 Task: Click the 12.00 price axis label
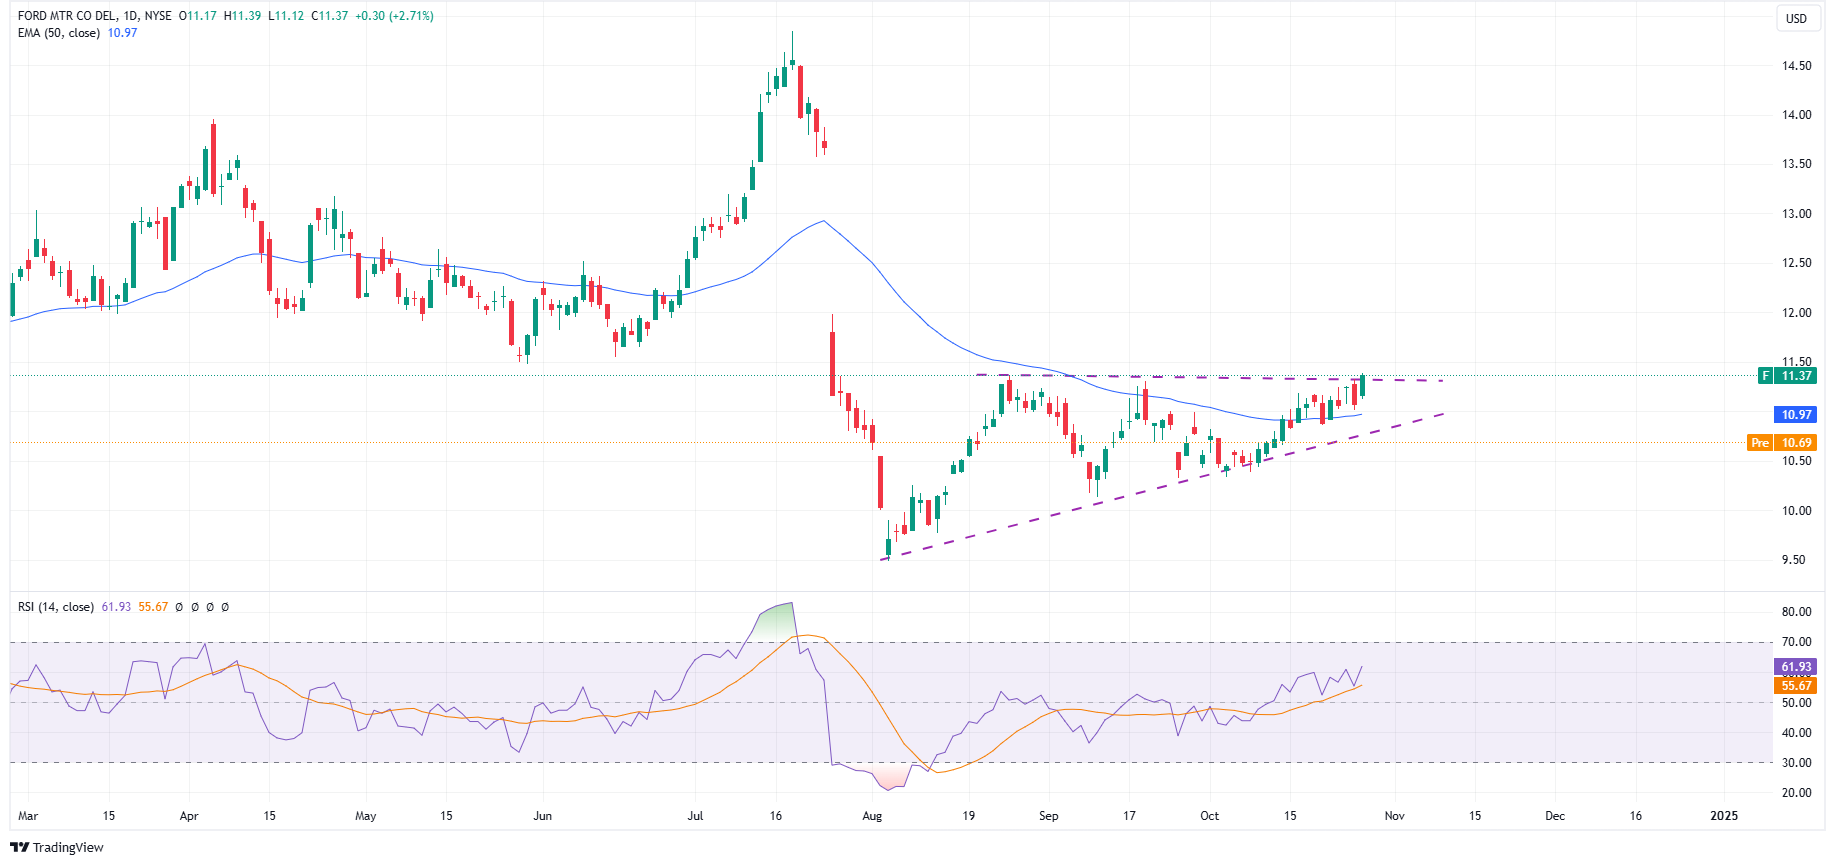pos(1796,313)
